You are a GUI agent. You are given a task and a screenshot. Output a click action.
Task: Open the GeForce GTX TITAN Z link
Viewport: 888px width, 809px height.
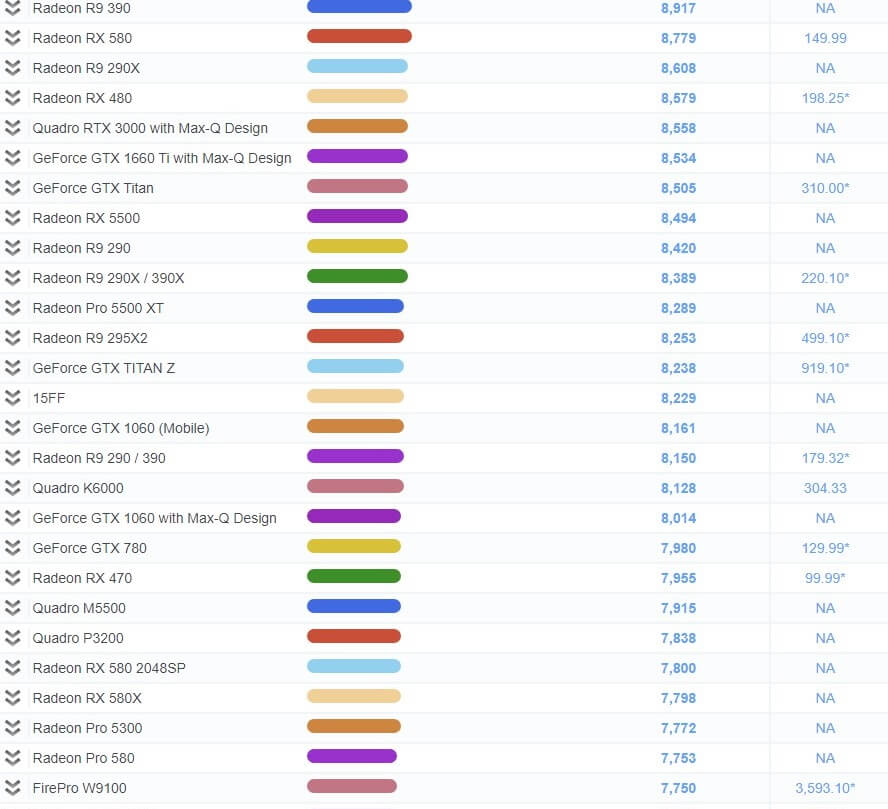(x=104, y=368)
